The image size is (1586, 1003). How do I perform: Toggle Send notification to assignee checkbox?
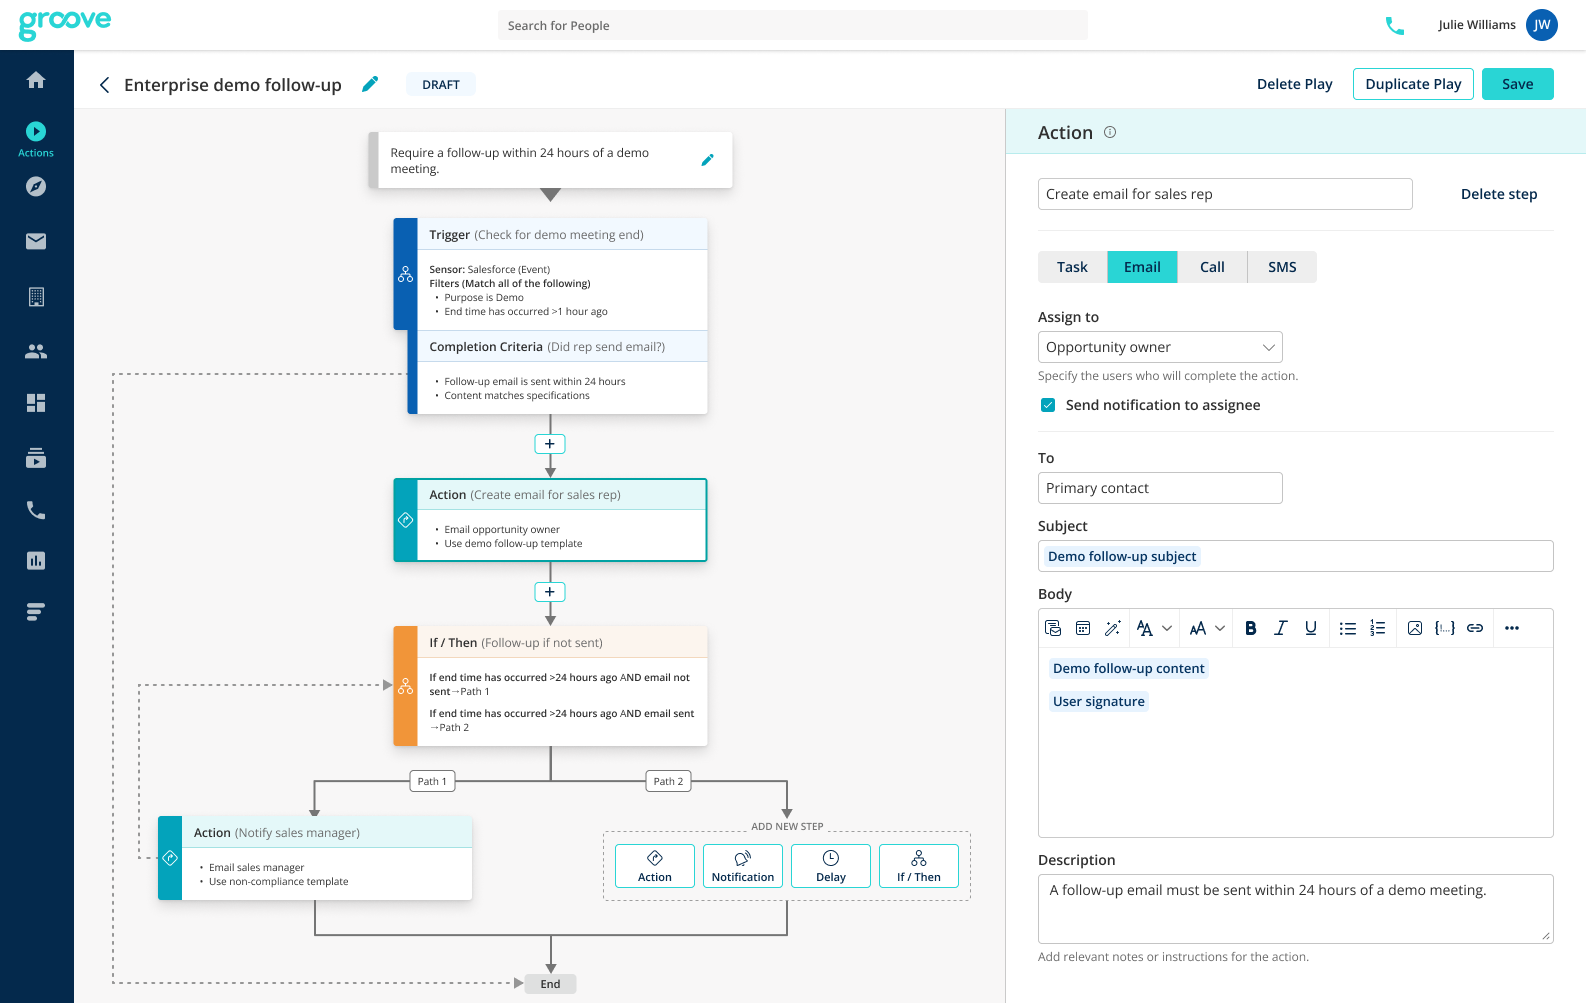tap(1048, 405)
